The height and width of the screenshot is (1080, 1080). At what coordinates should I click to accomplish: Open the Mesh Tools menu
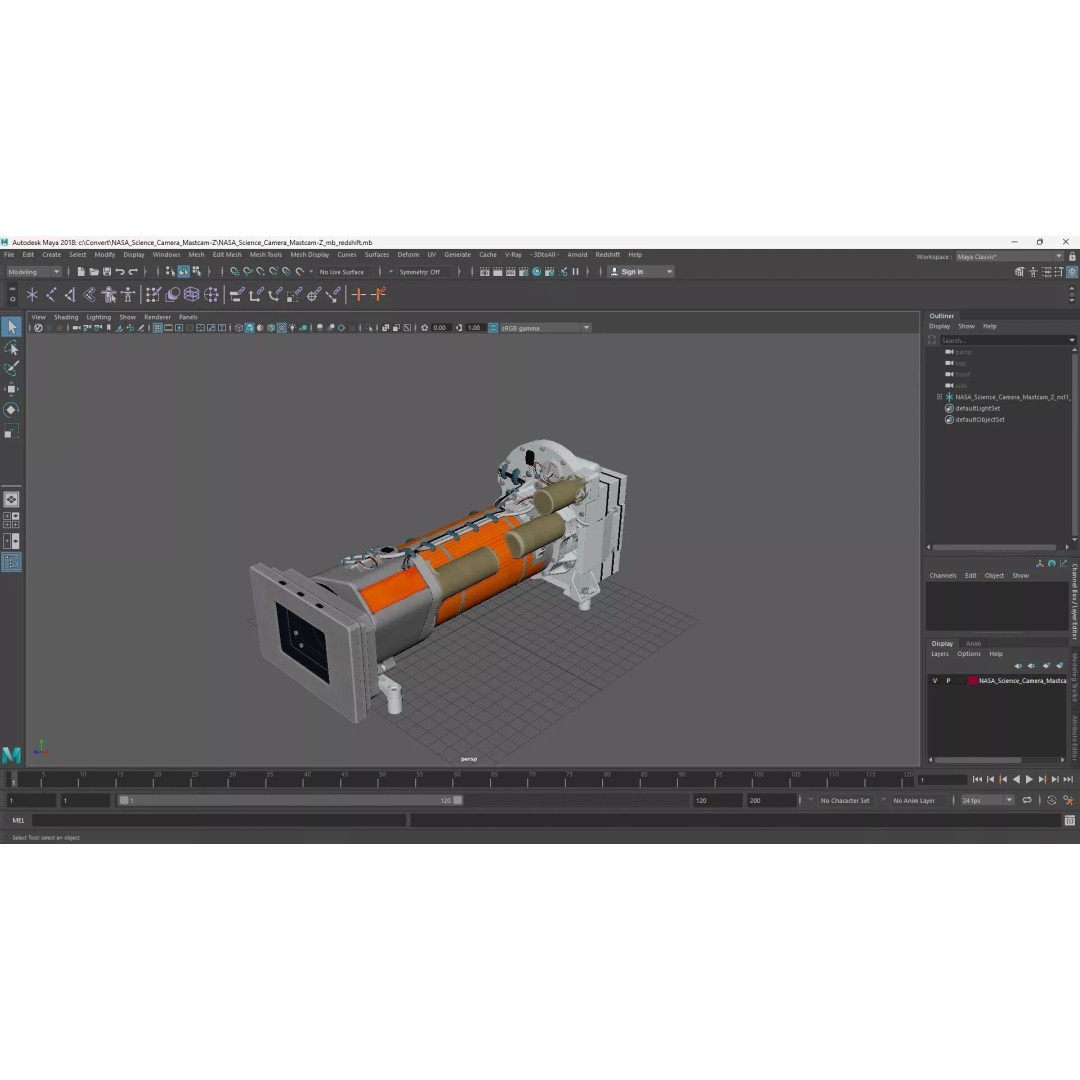coord(266,254)
